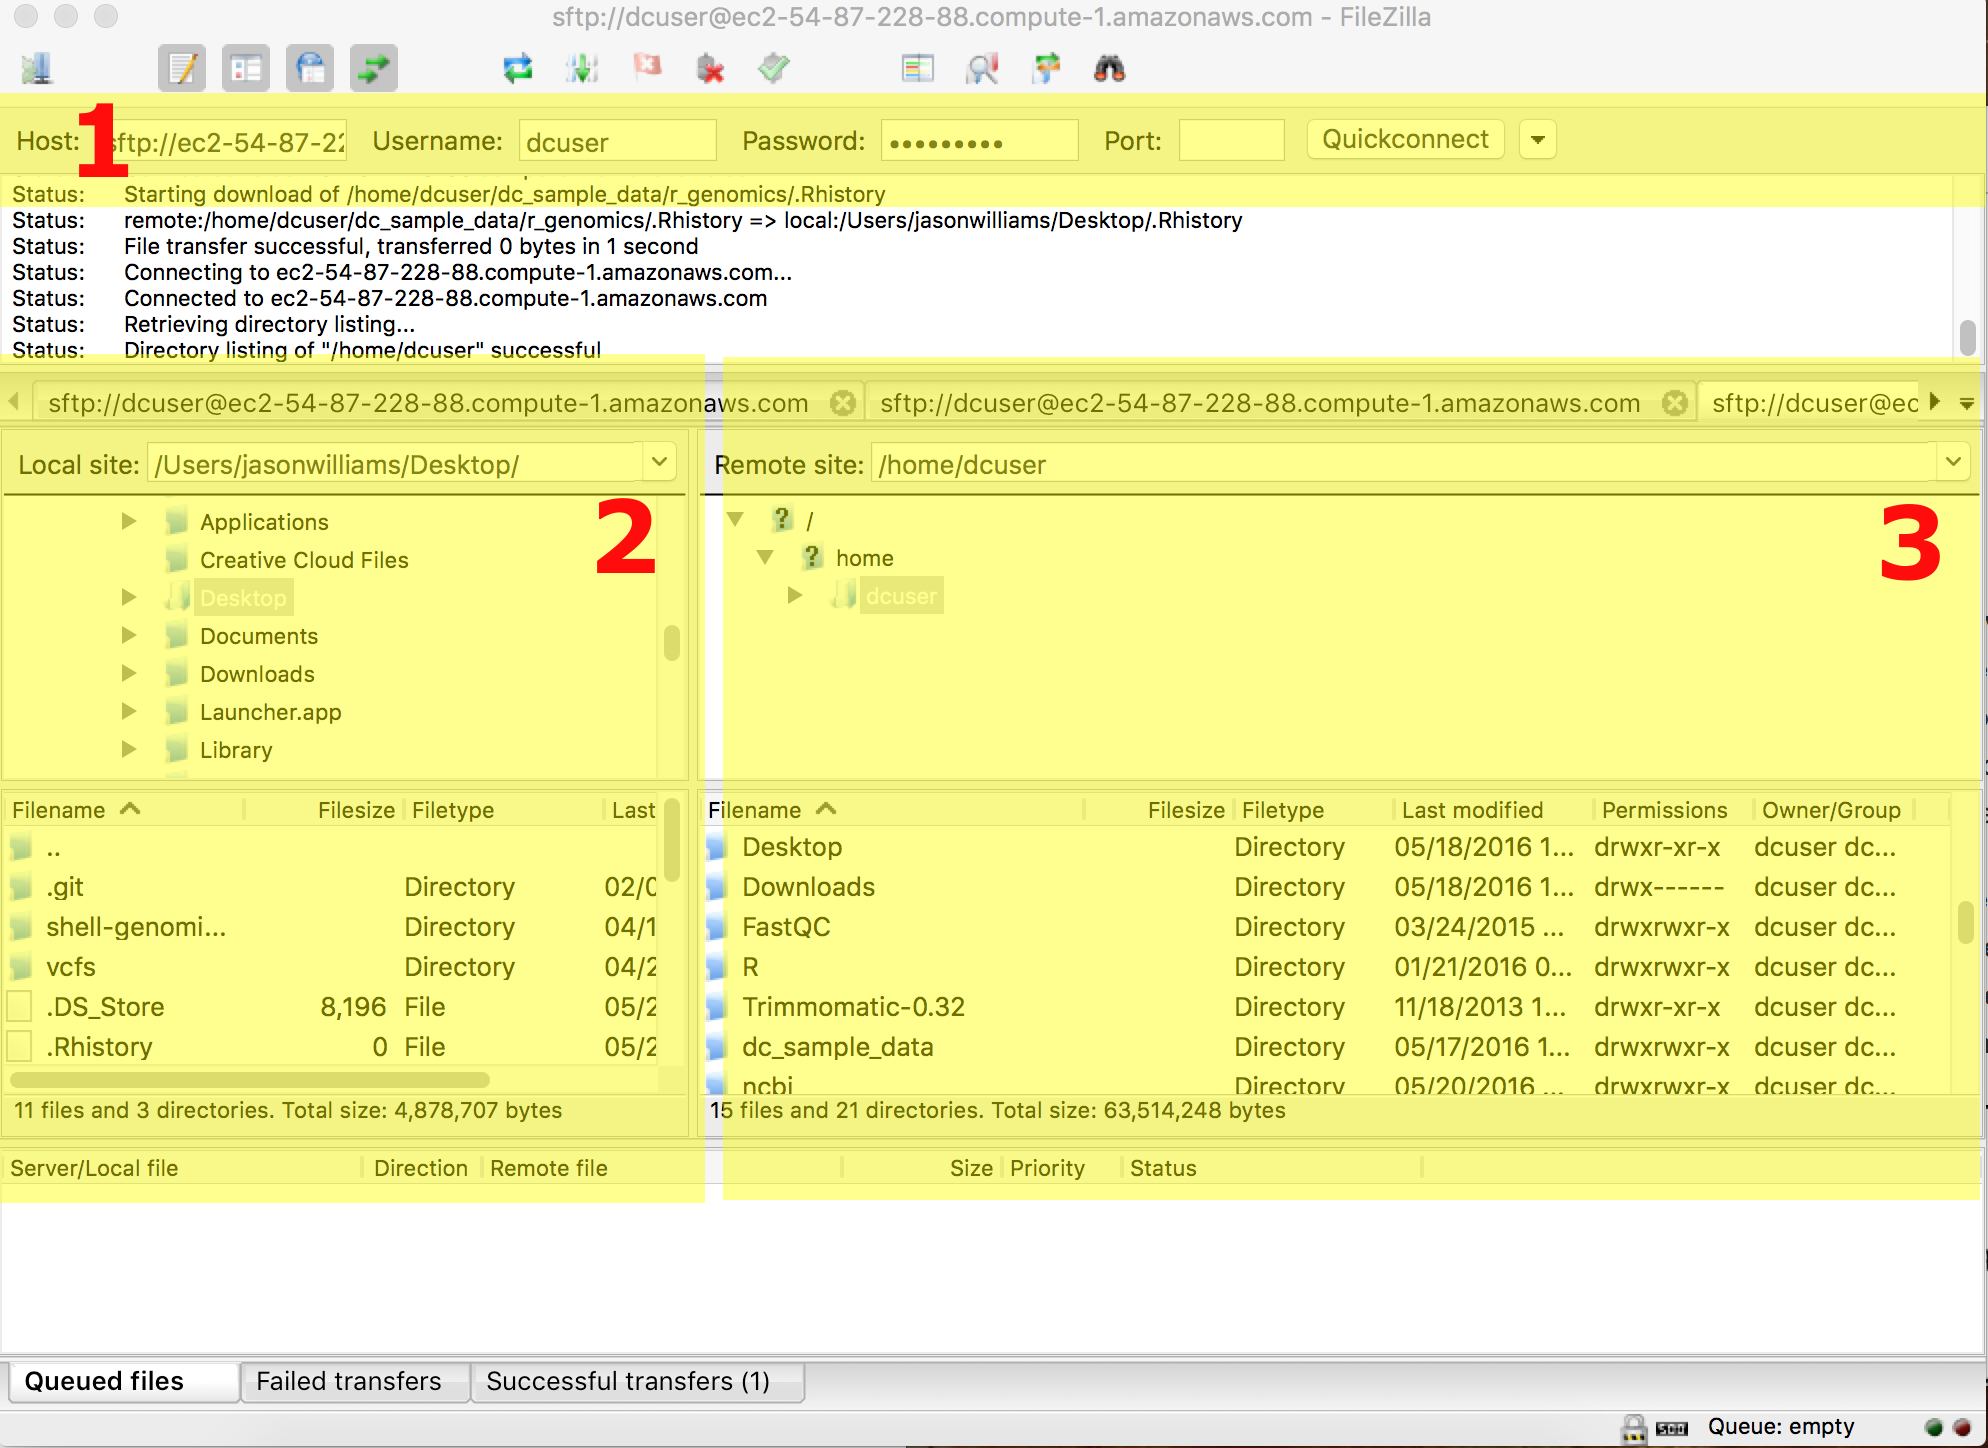Expand the dcuser folder in remote tree
The width and height of the screenshot is (1988, 1448).
point(789,597)
